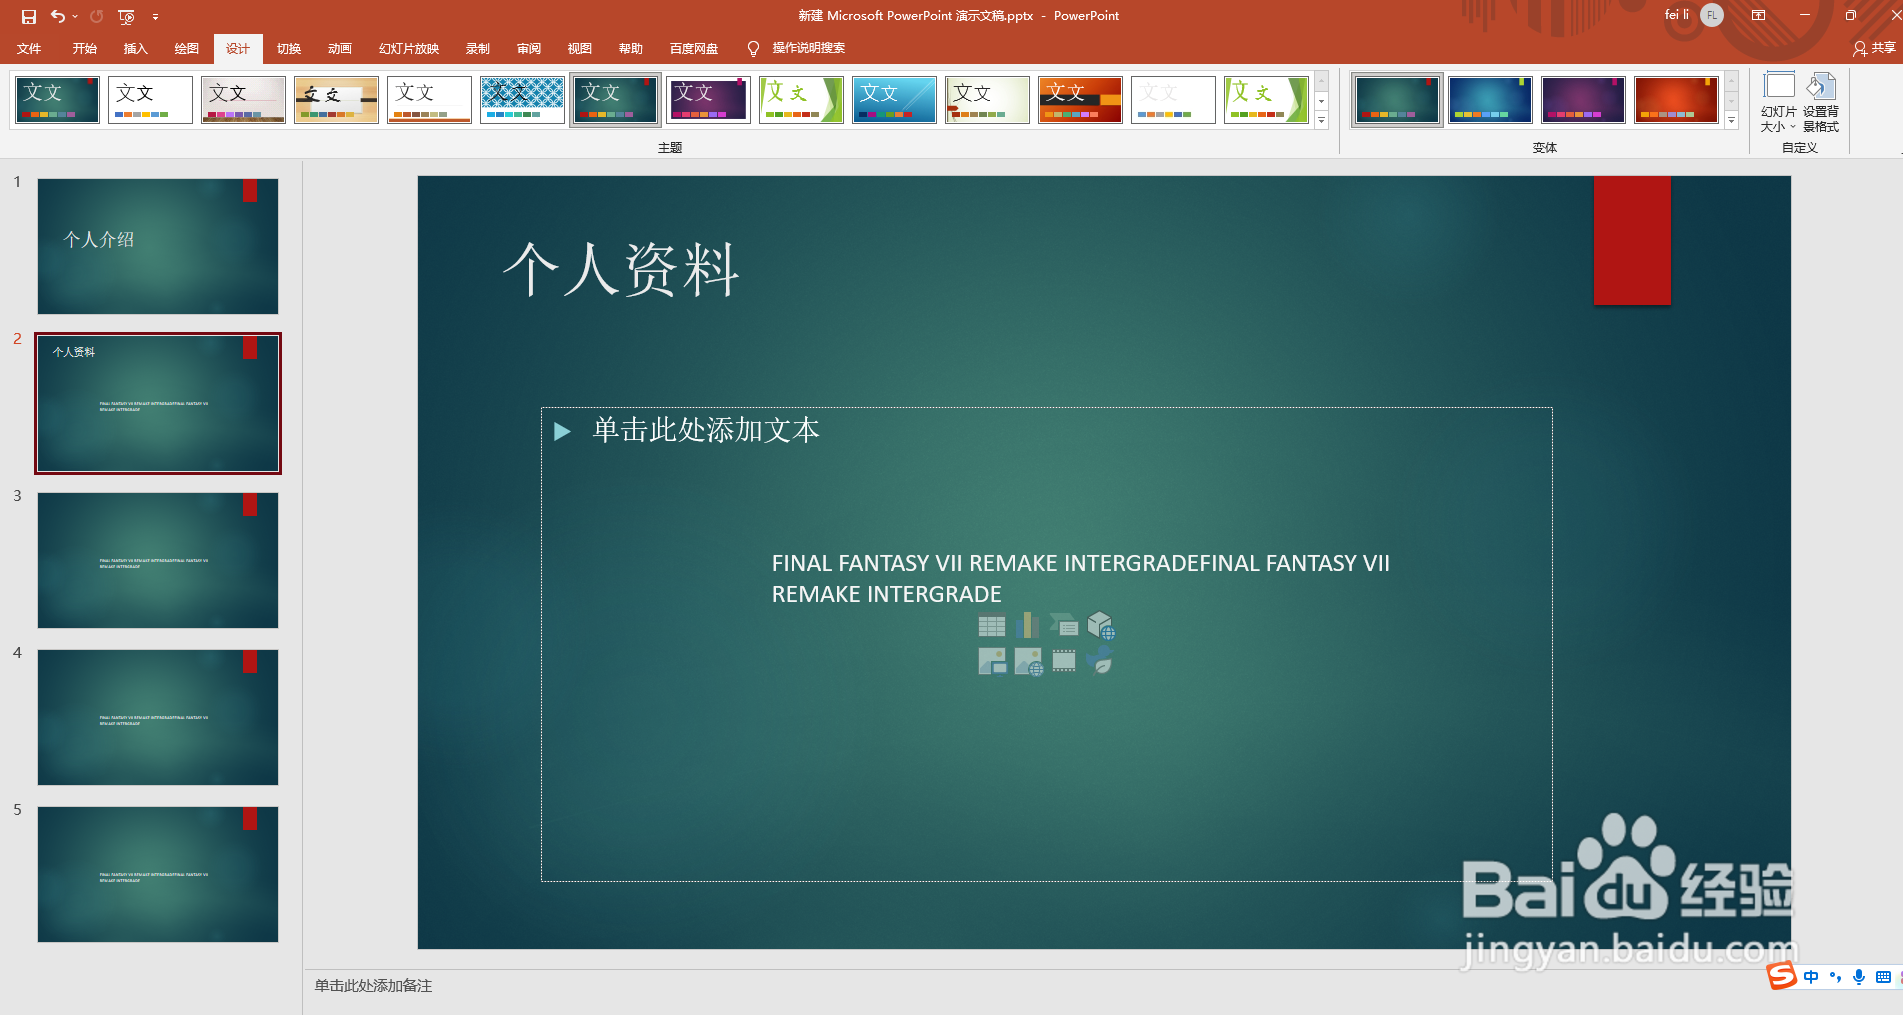Choose the purple color variant
This screenshot has width=1903, height=1015.
1583,100
